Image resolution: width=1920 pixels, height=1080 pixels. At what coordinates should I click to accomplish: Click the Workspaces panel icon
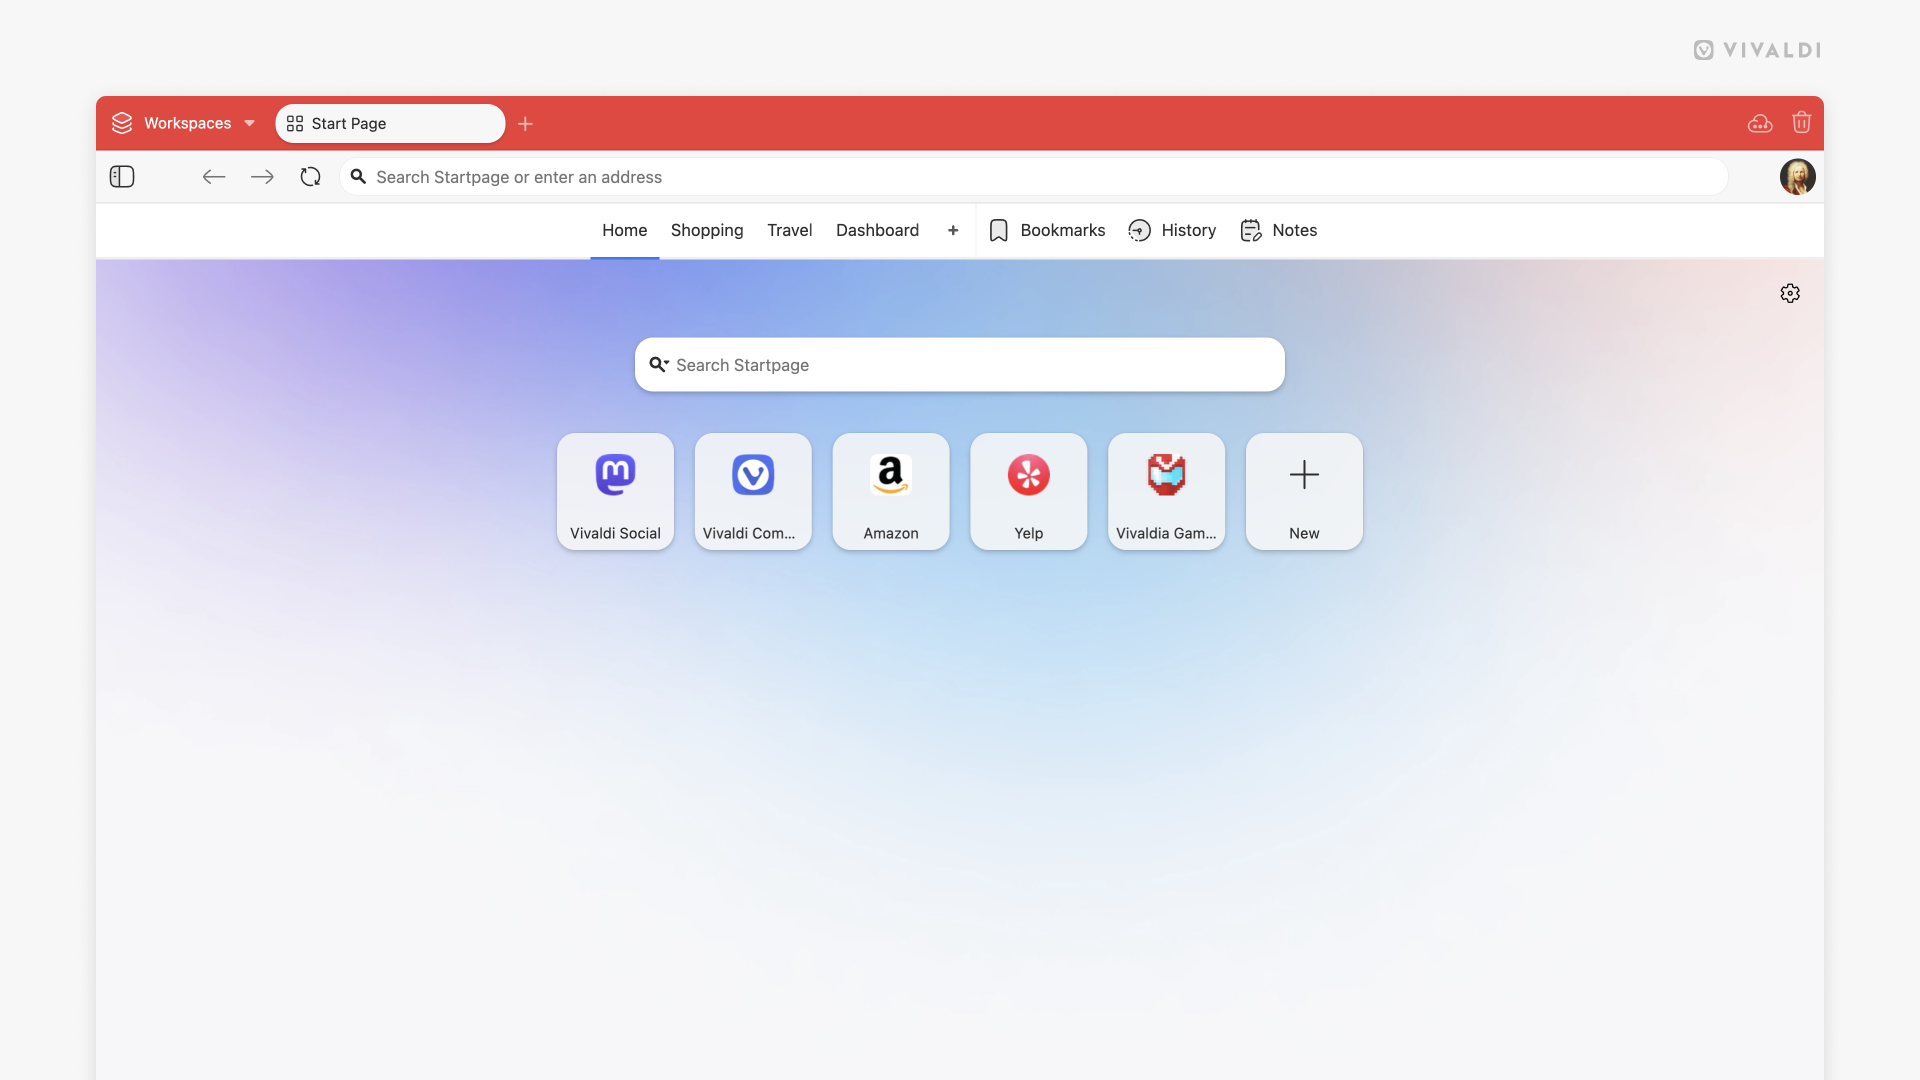point(123,123)
